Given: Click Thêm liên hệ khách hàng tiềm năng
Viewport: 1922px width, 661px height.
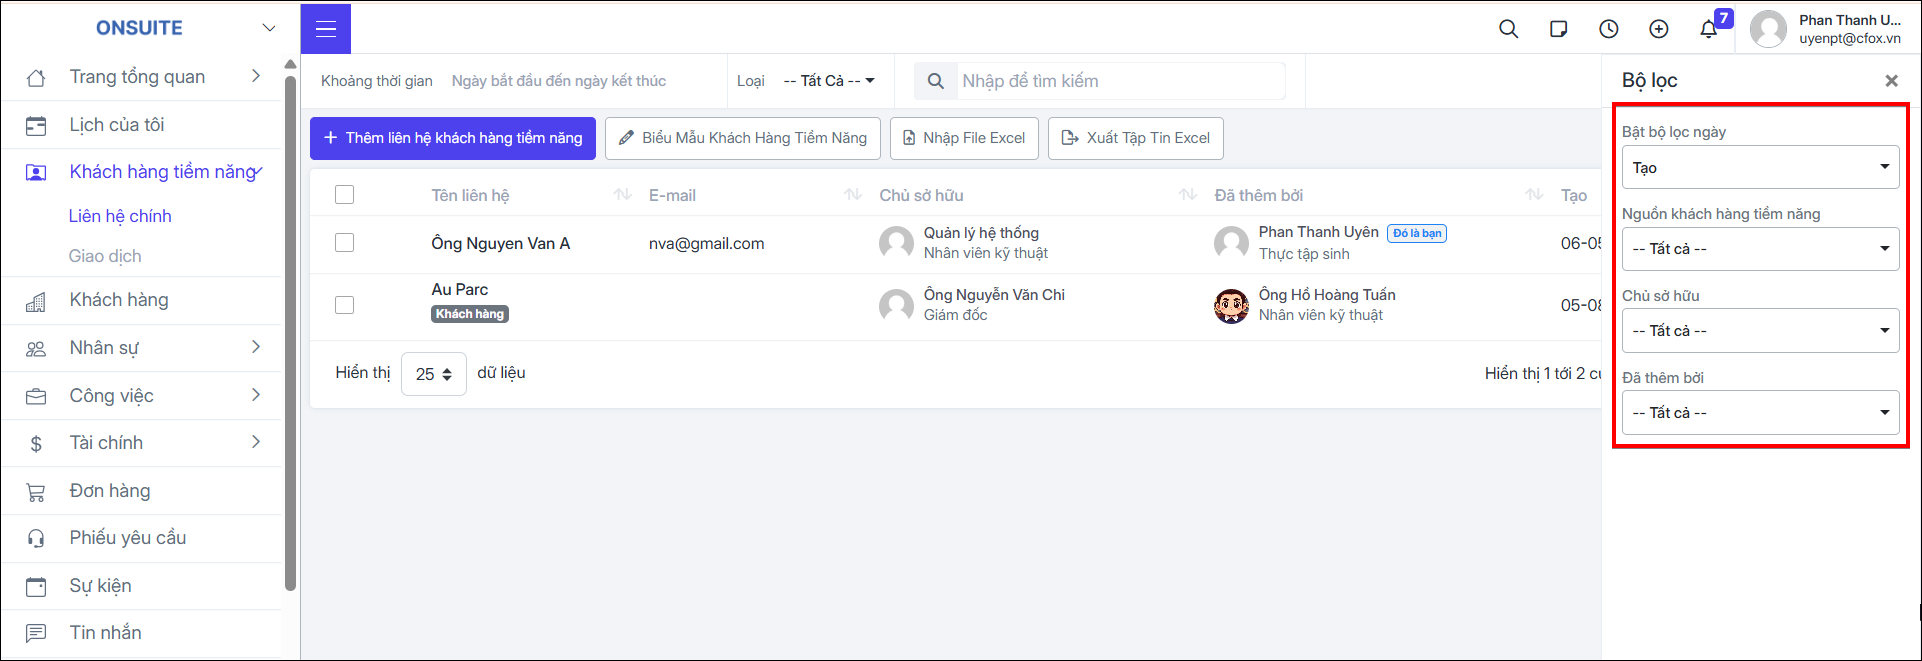Looking at the screenshot, I should pos(453,138).
